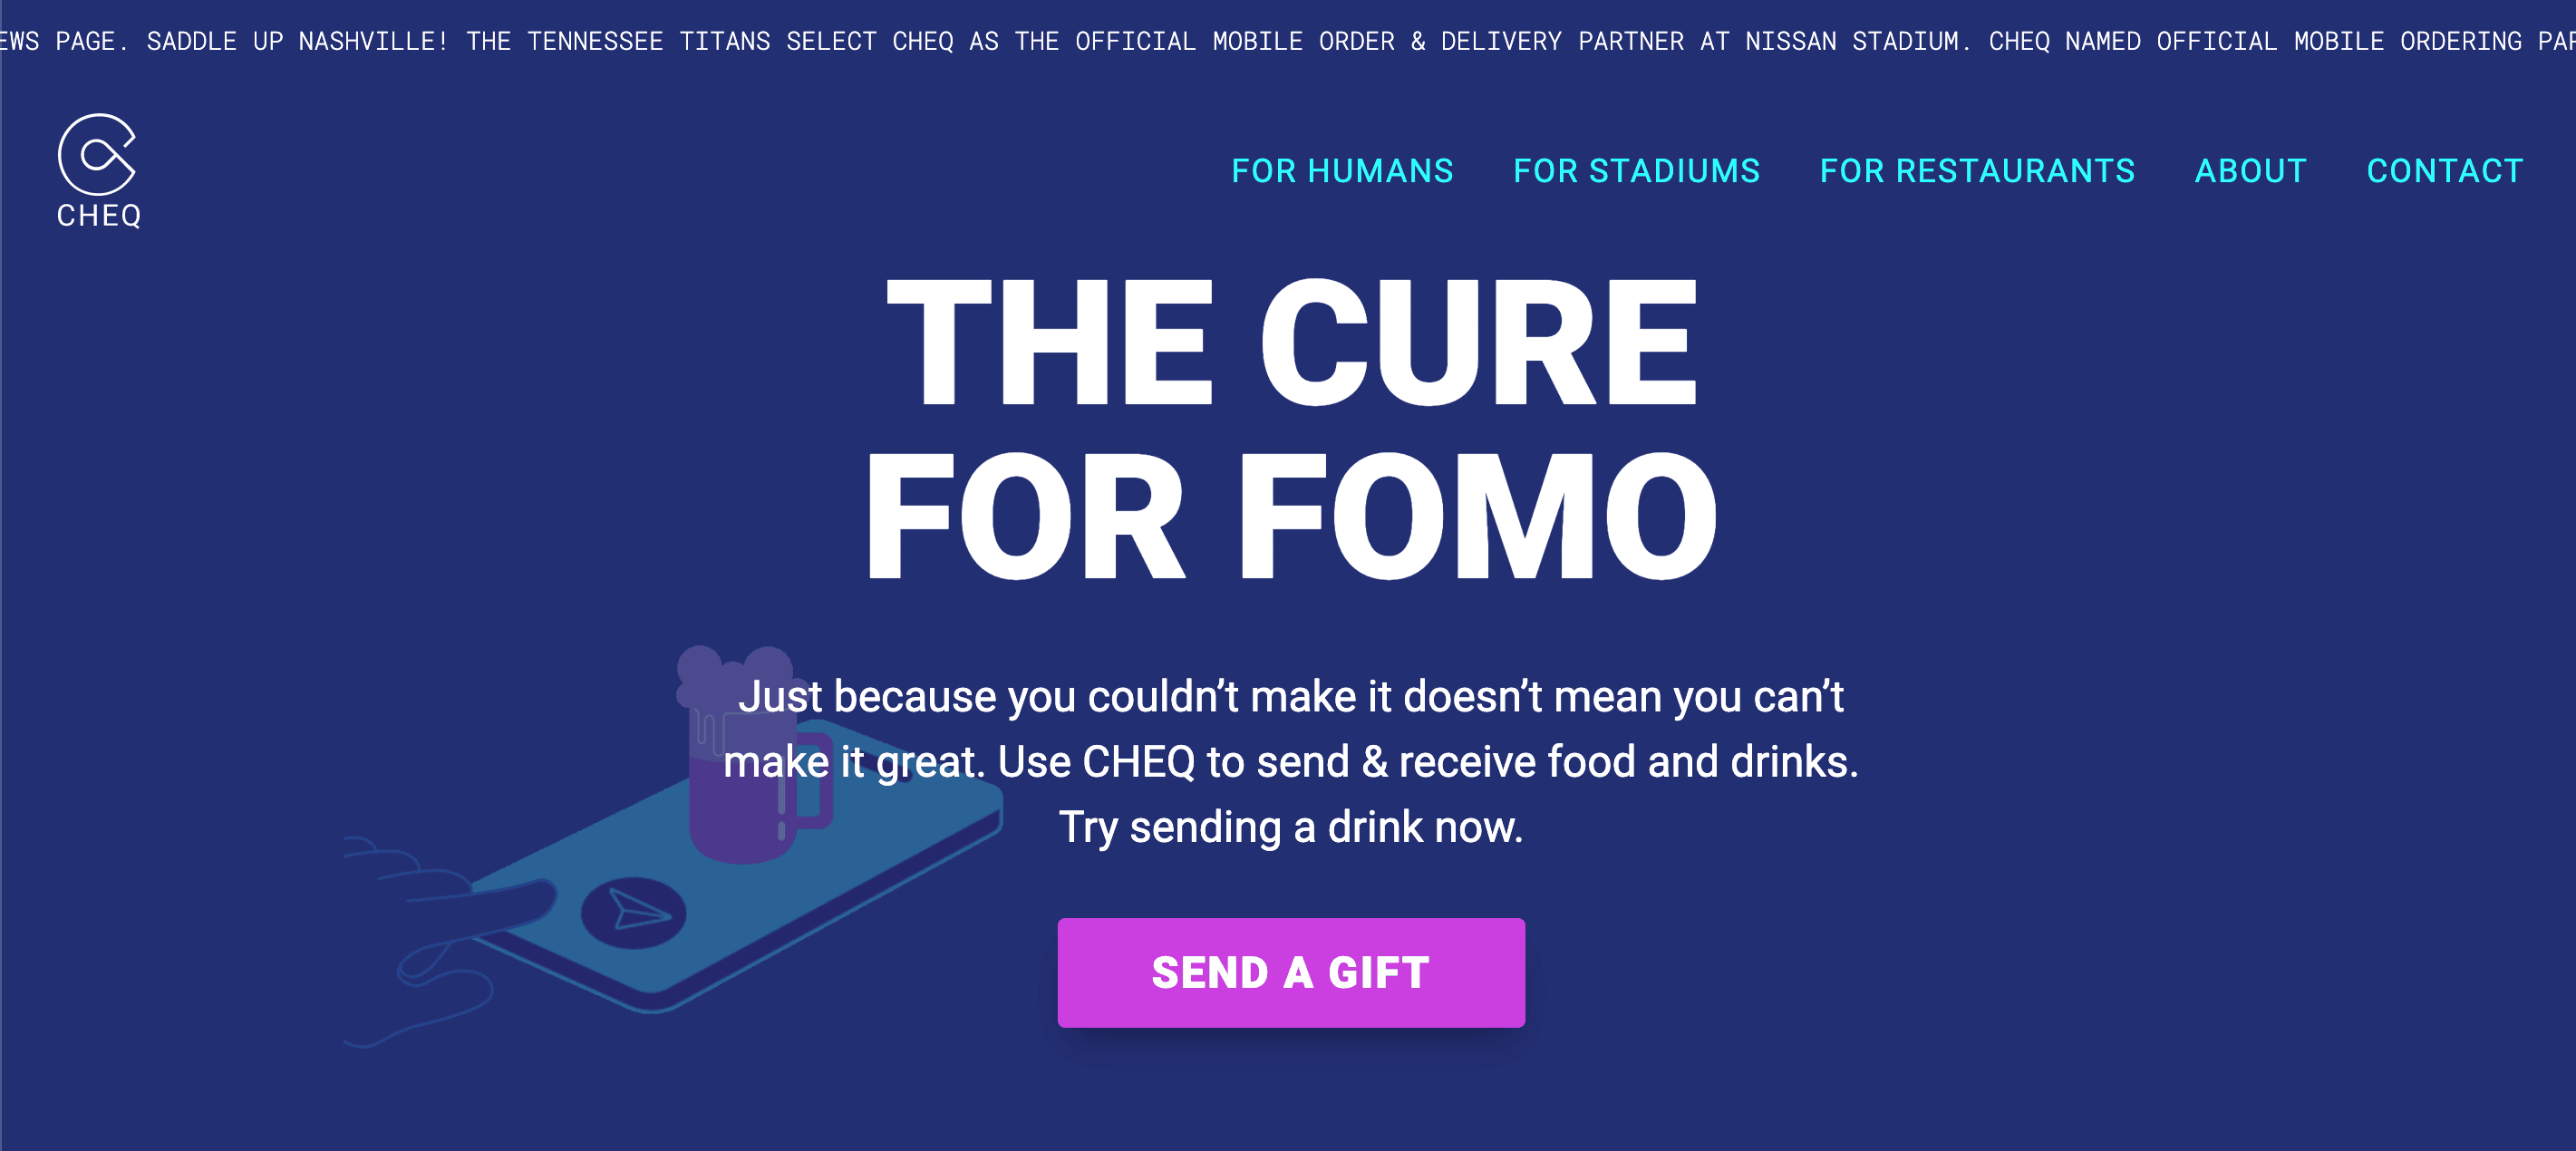The width and height of the screenshot is (2576, 1151).
Task: Click the 'Saddle Up Nashville!' ticker headline
Action: 297,41
